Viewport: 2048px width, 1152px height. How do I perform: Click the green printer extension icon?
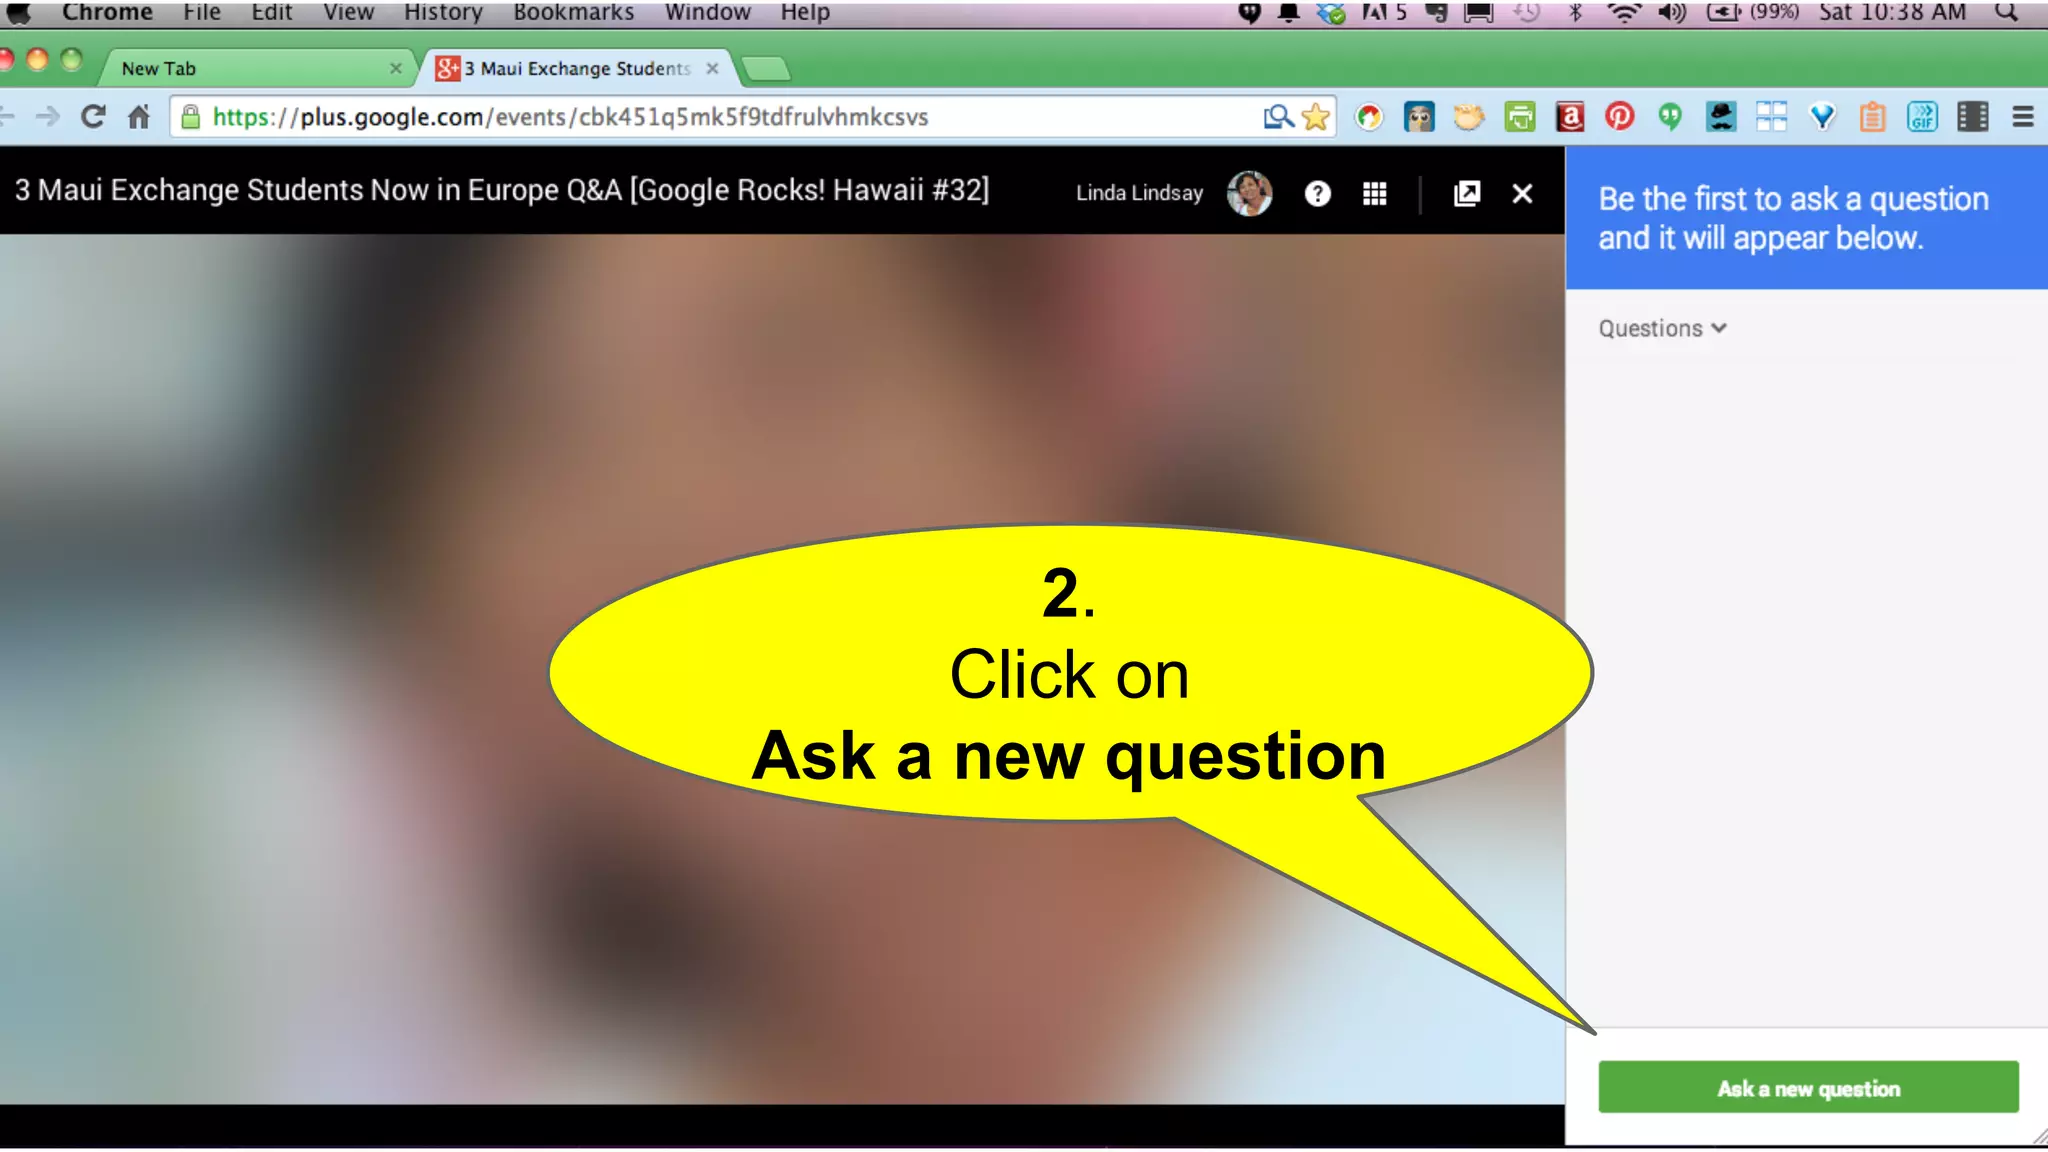pyautogui.click(x=1519, y=117)
